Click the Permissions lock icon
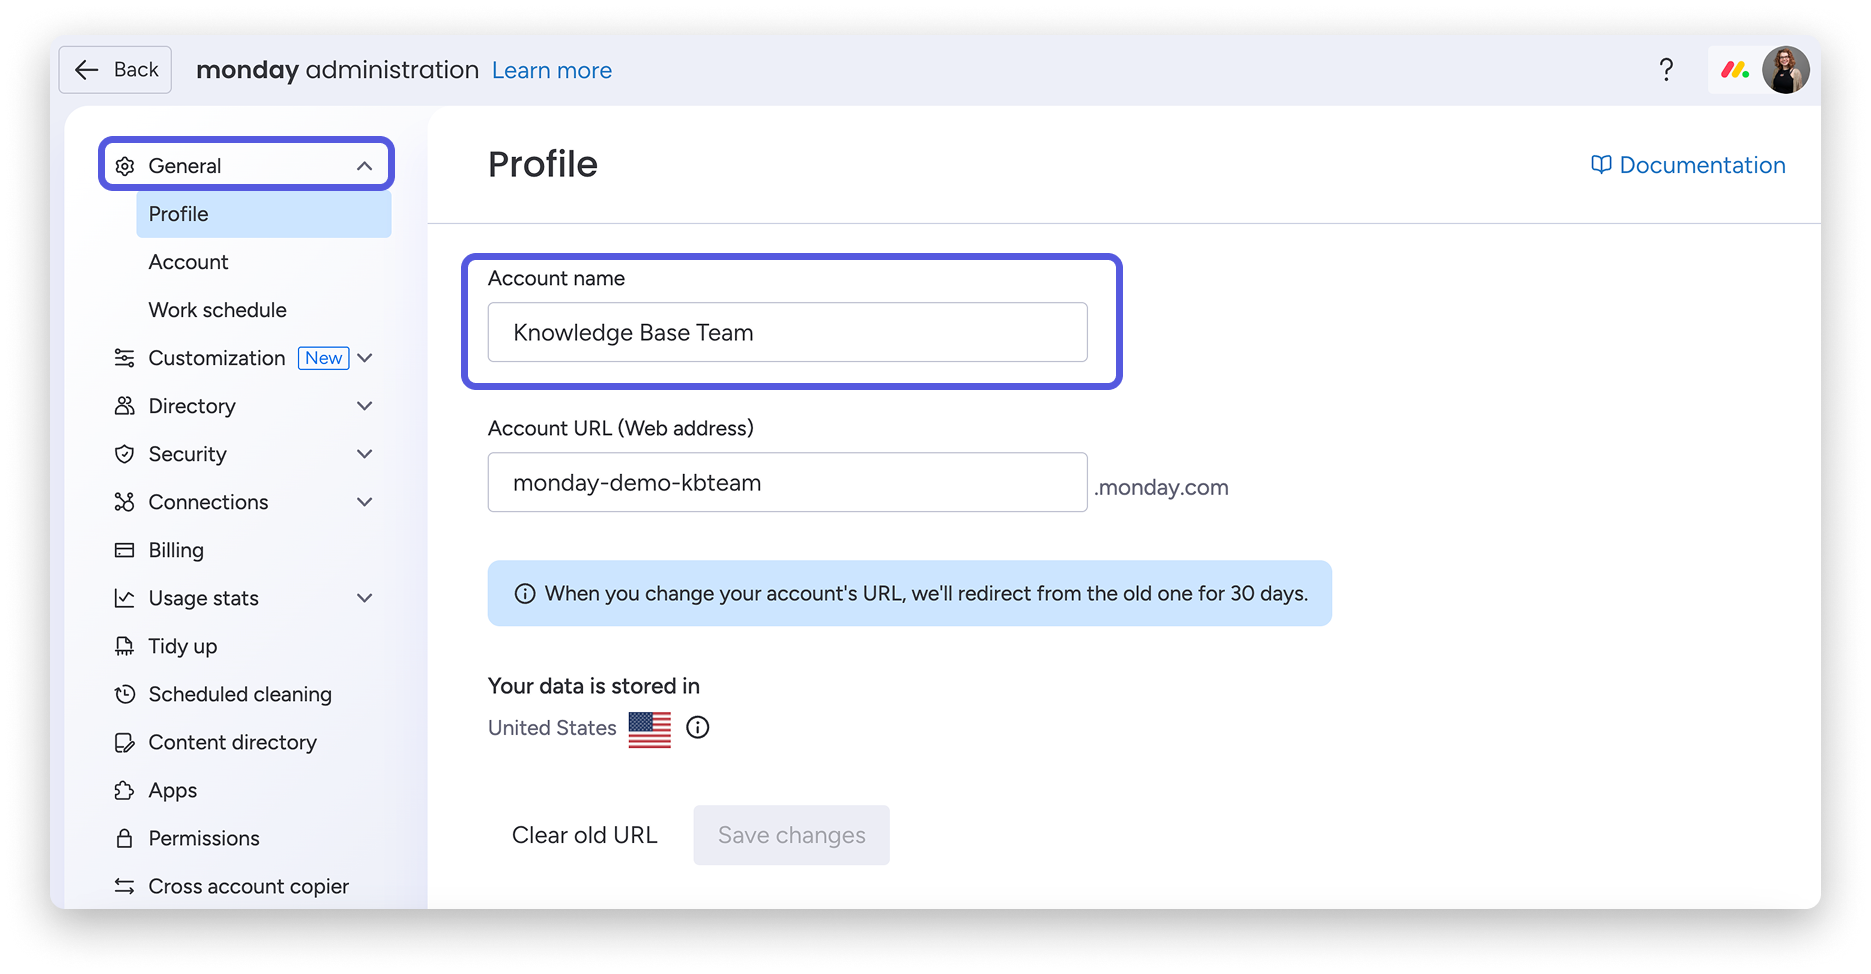1871x974 pixels. (x=124, y=838)
